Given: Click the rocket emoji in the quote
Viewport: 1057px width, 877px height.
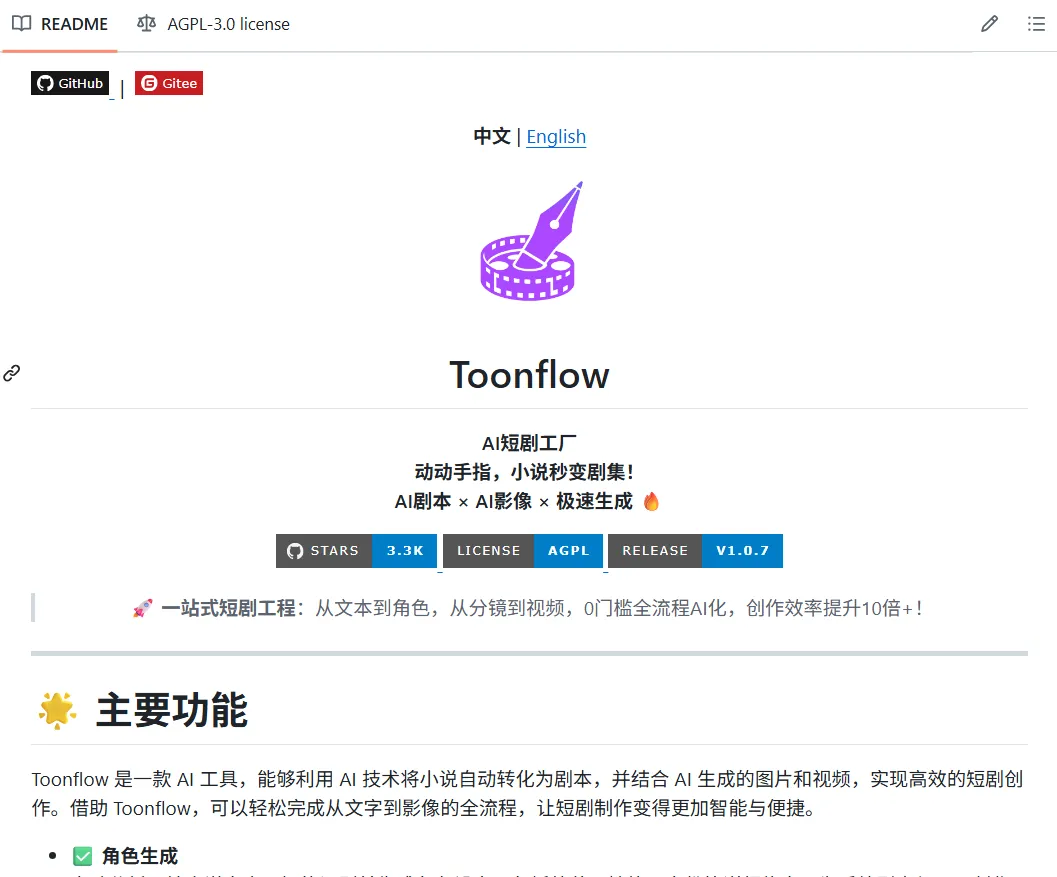Looking at the screenshot, I should (x=142, y=608).
